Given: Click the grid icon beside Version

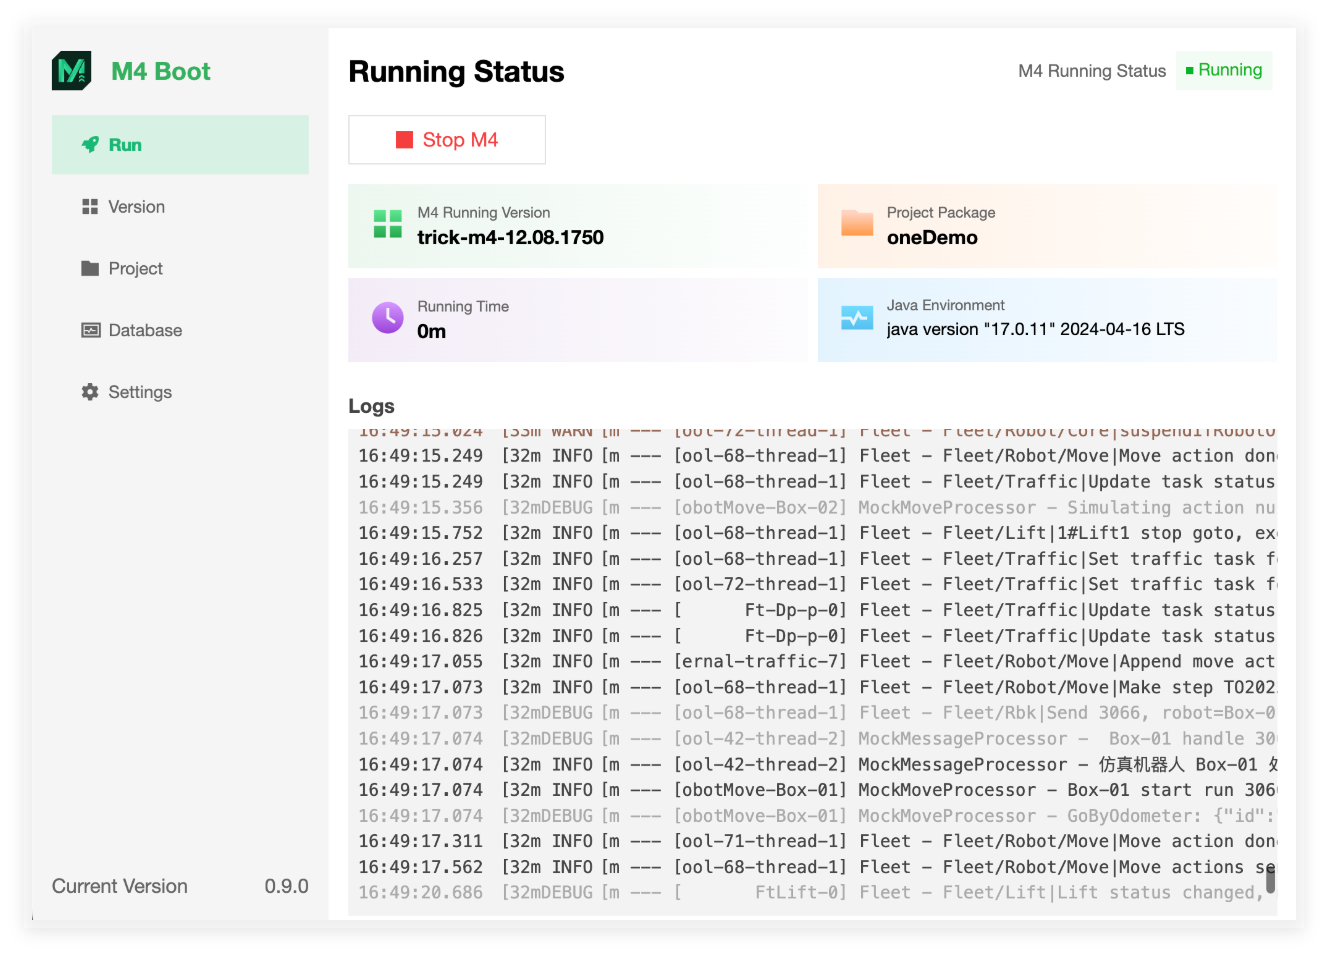Looking at the screenshot, I should pos(90,207).
